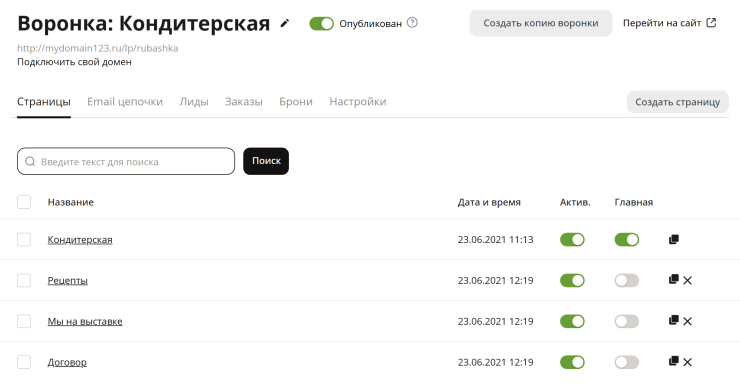This screenshot has height=385, width=740.
Task: Turn off the Главная switch for Кондитерская
Action: point(627,240)
